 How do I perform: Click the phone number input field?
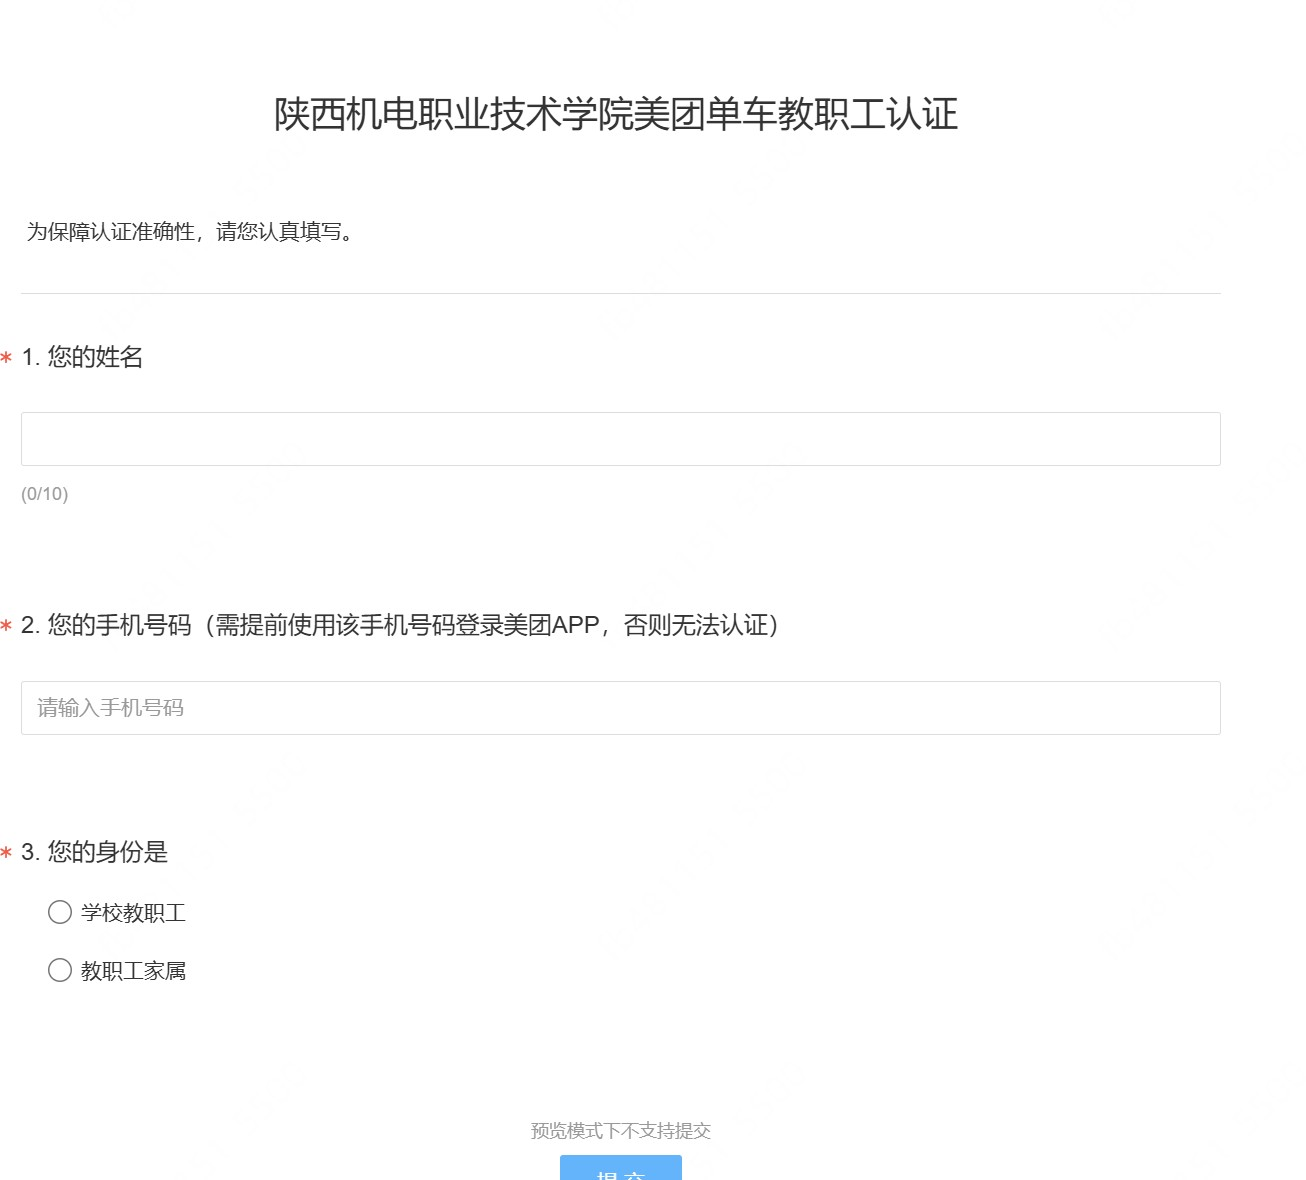[x=620, y=708]
